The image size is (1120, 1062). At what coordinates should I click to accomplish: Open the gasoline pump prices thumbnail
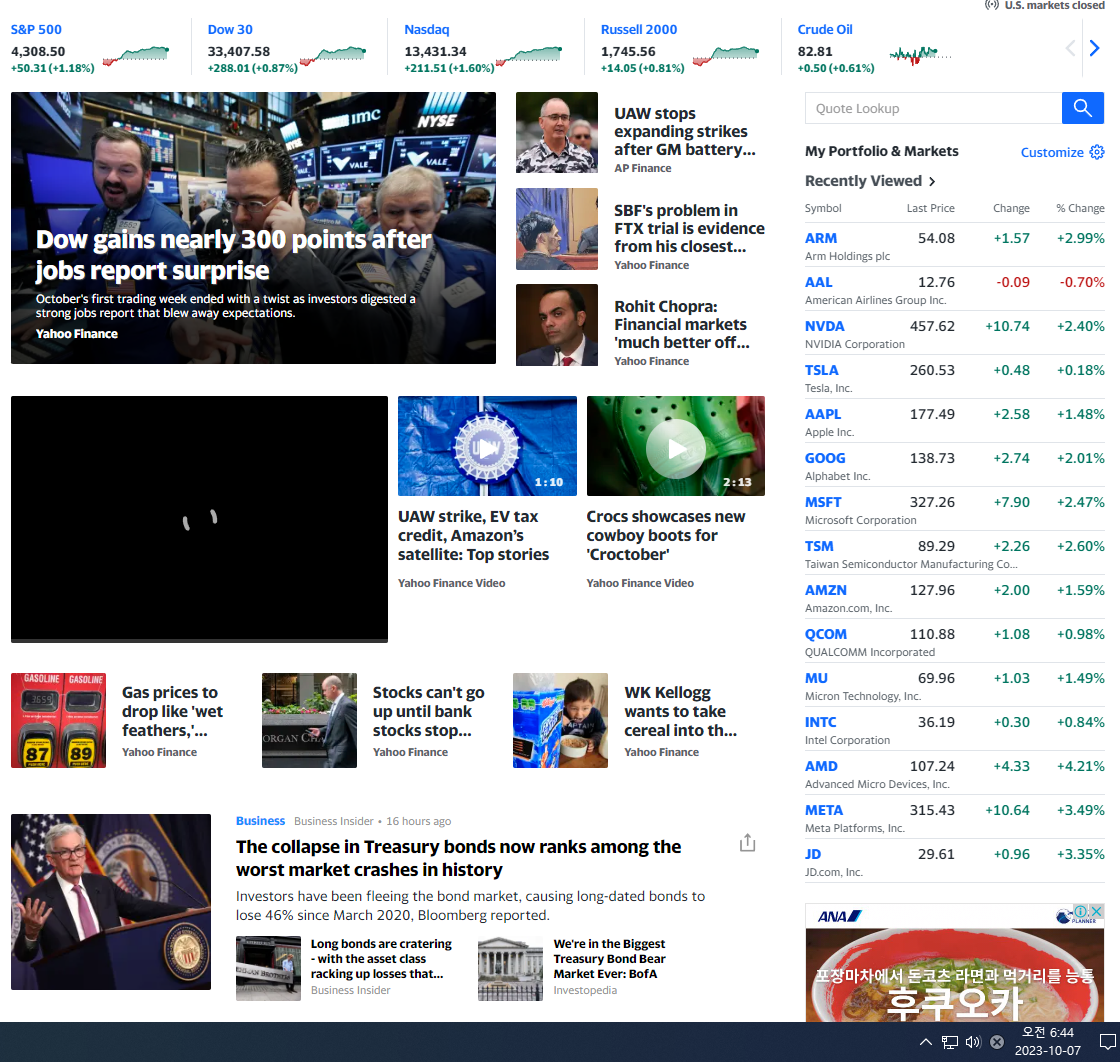pyautogui.click(x=58, y=720)
